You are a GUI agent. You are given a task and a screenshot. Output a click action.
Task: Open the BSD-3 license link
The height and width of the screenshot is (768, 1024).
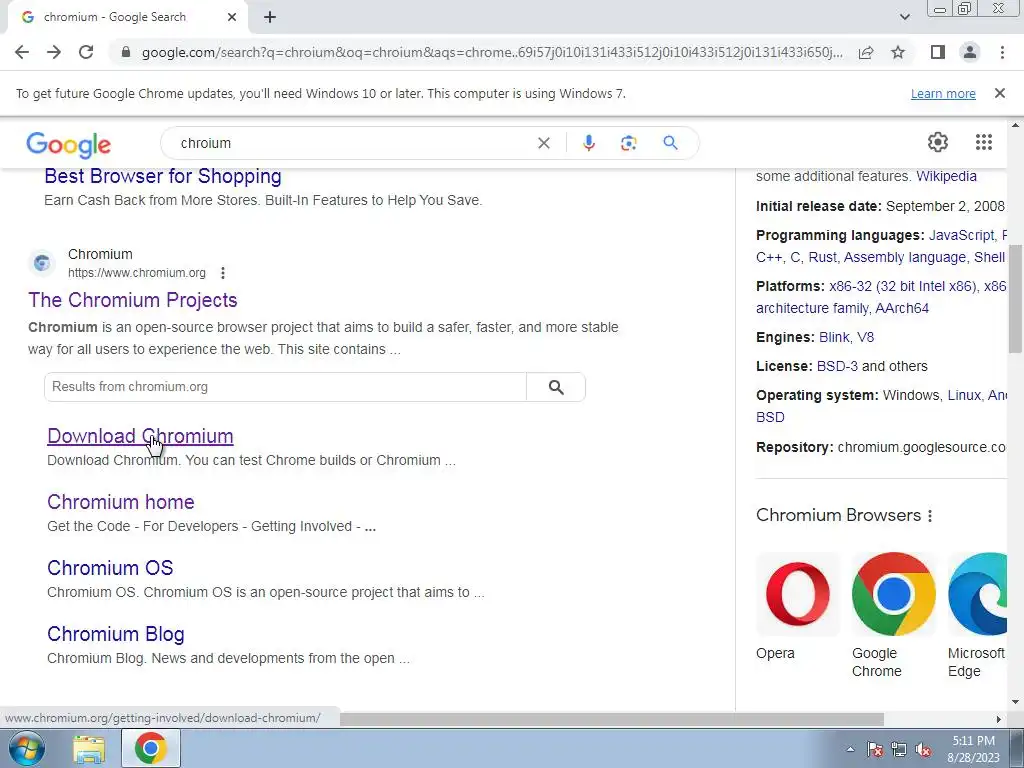pos(837,366)
